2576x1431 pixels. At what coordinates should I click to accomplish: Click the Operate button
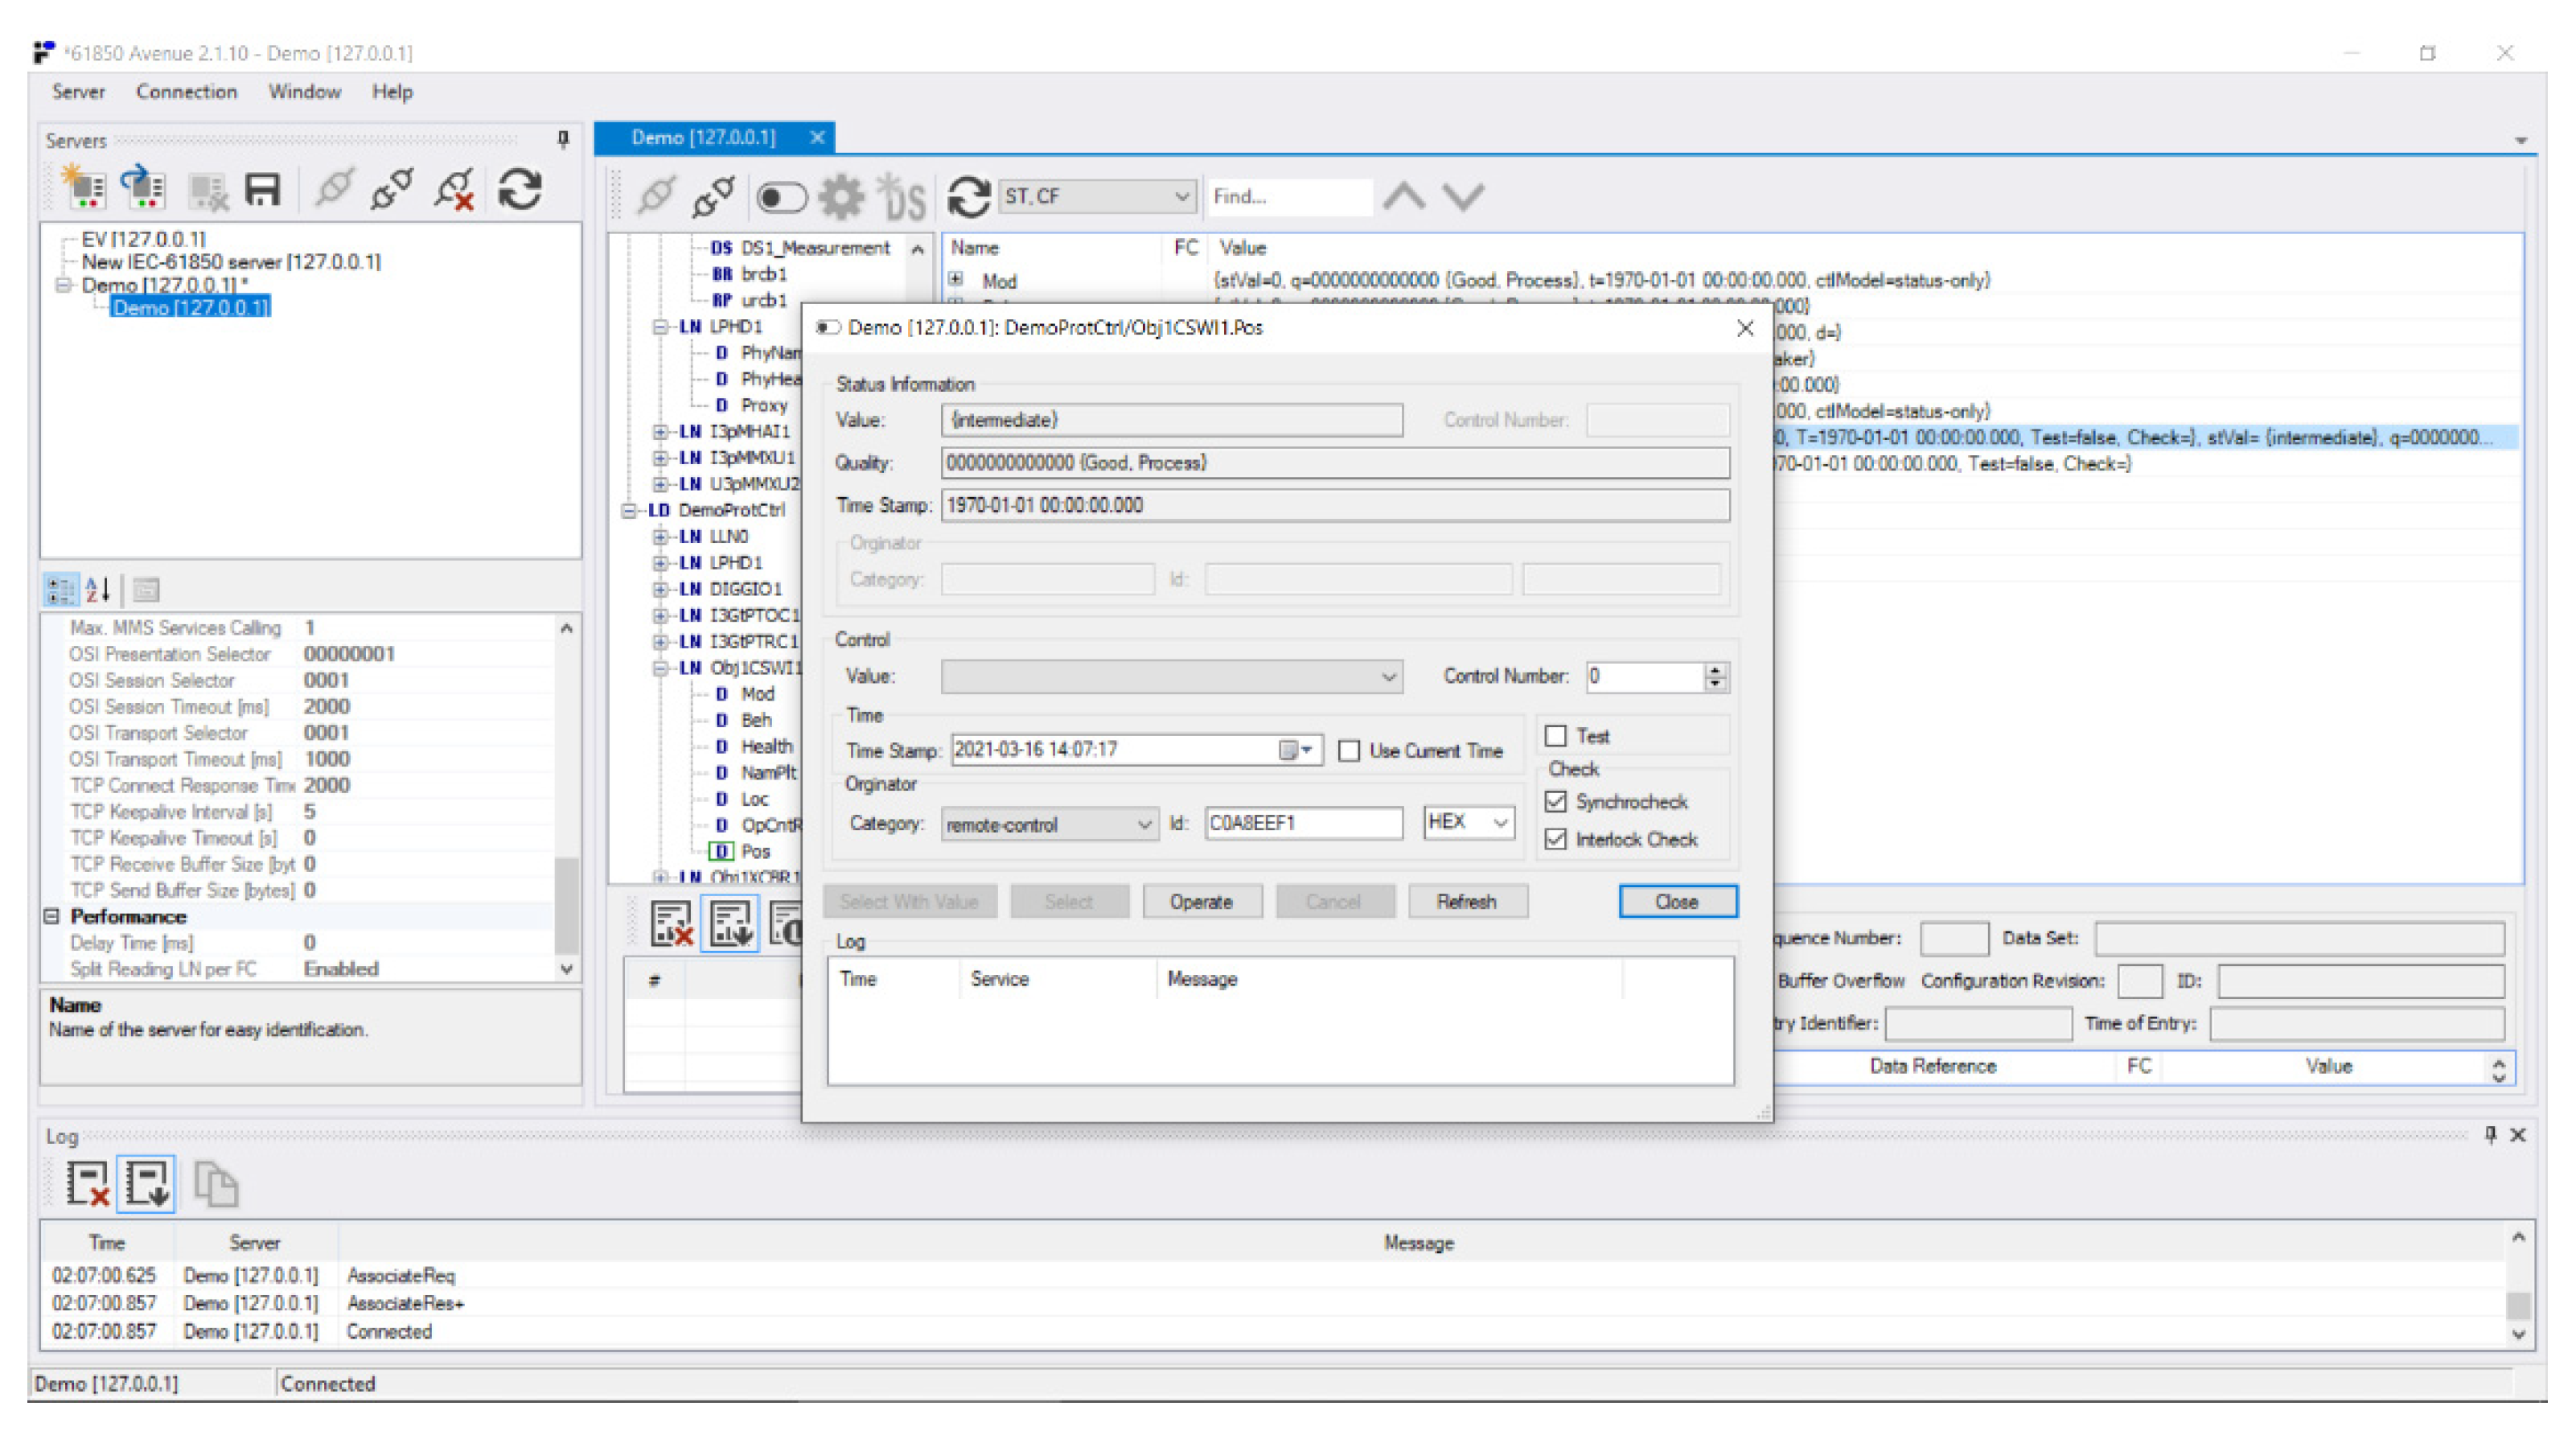click(1201, 902)
